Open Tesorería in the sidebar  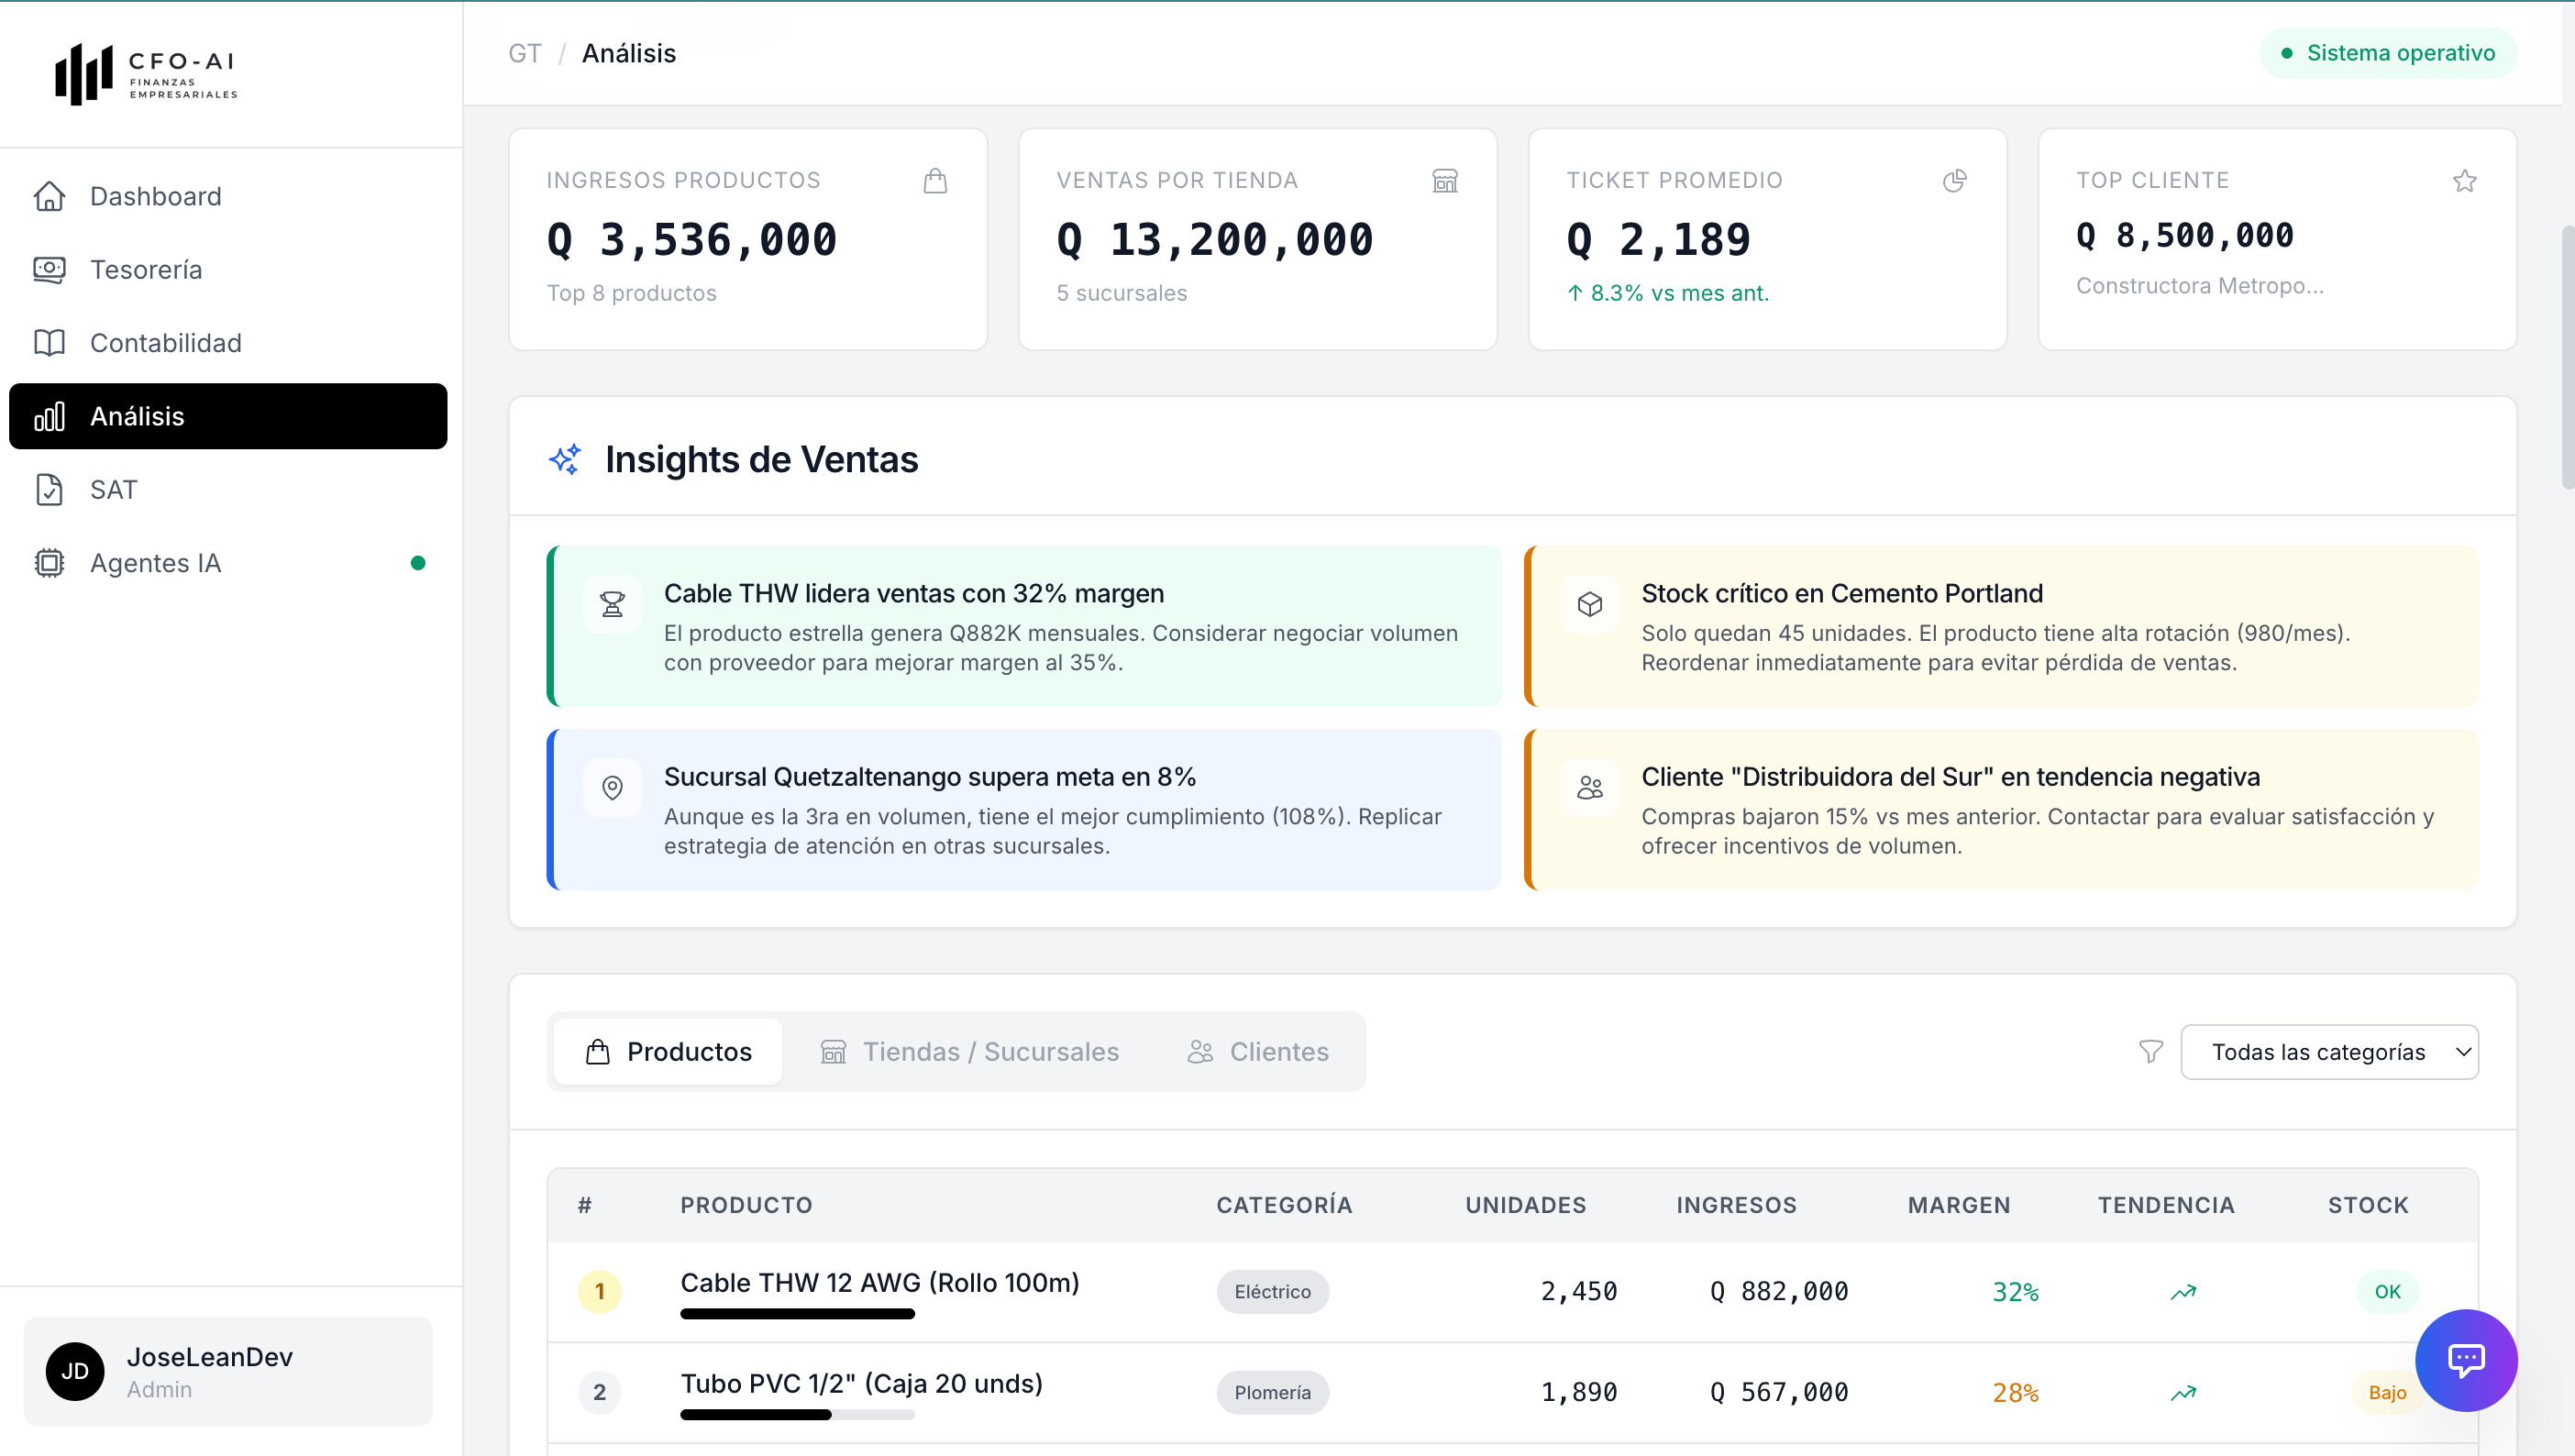[146, 270]
